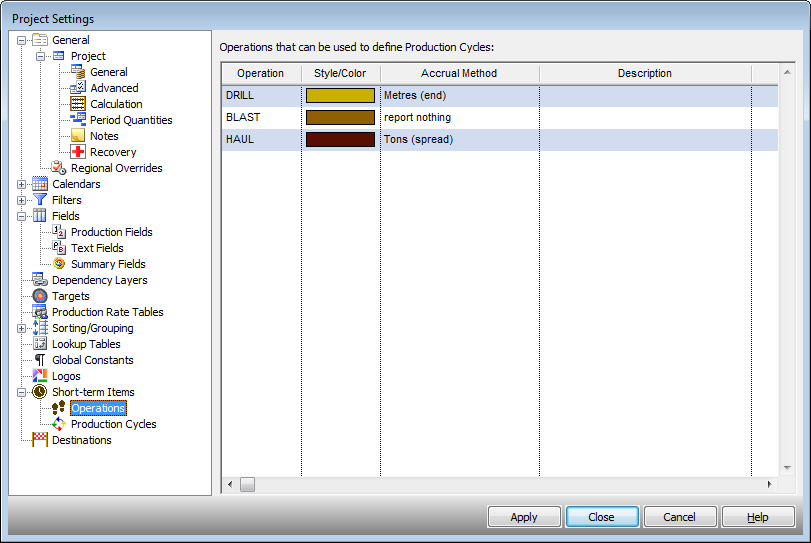
Task: Click the Accrual Method column header
Action: 459,73
